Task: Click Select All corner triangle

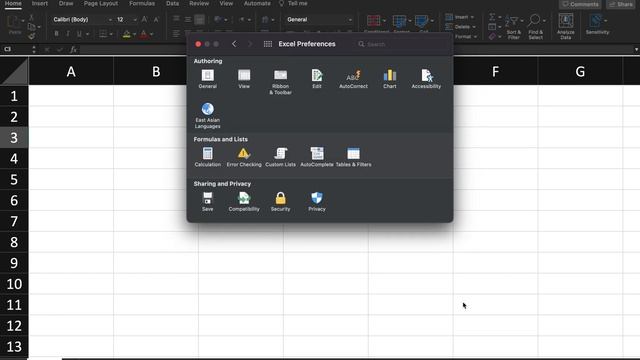Action: tap(14, 71)
